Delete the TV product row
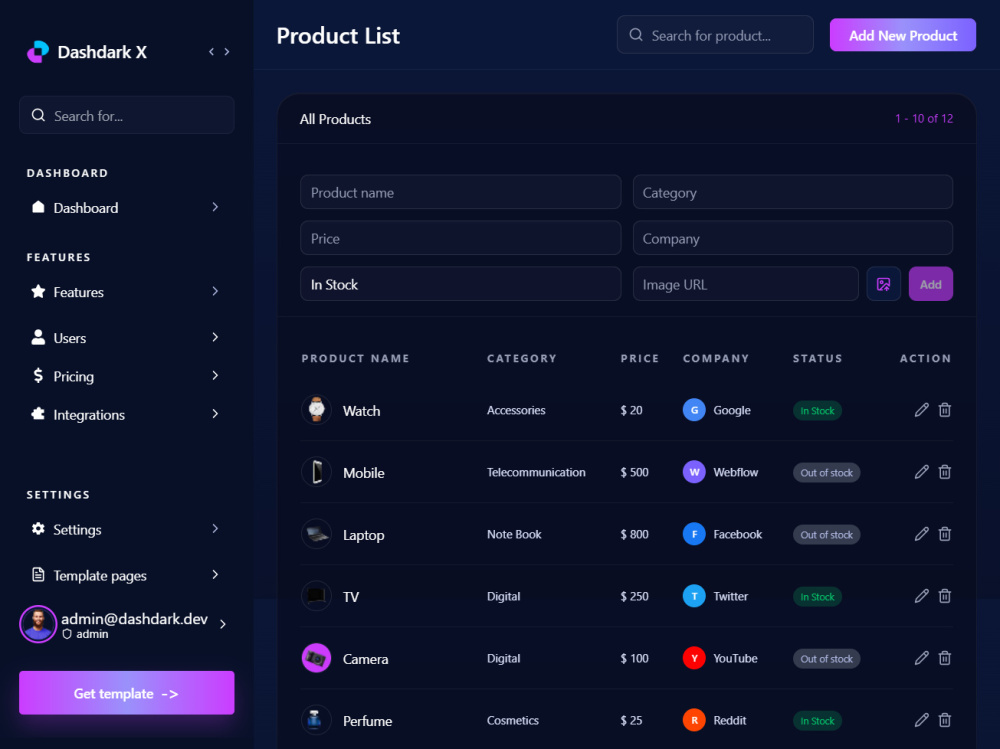 pyautogui.click(x=945, y=596)
